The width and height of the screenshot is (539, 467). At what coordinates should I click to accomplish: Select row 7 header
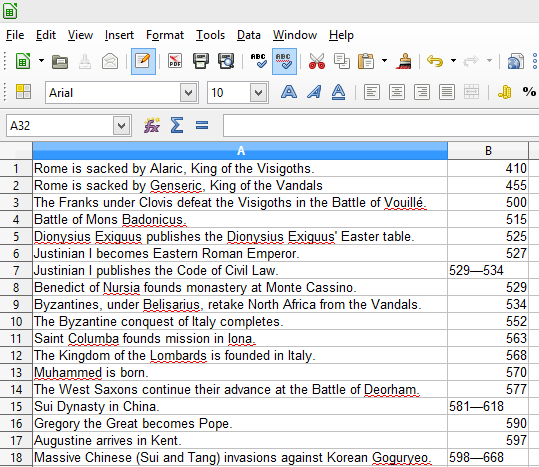pyautogui.click(x=16, y=270)
